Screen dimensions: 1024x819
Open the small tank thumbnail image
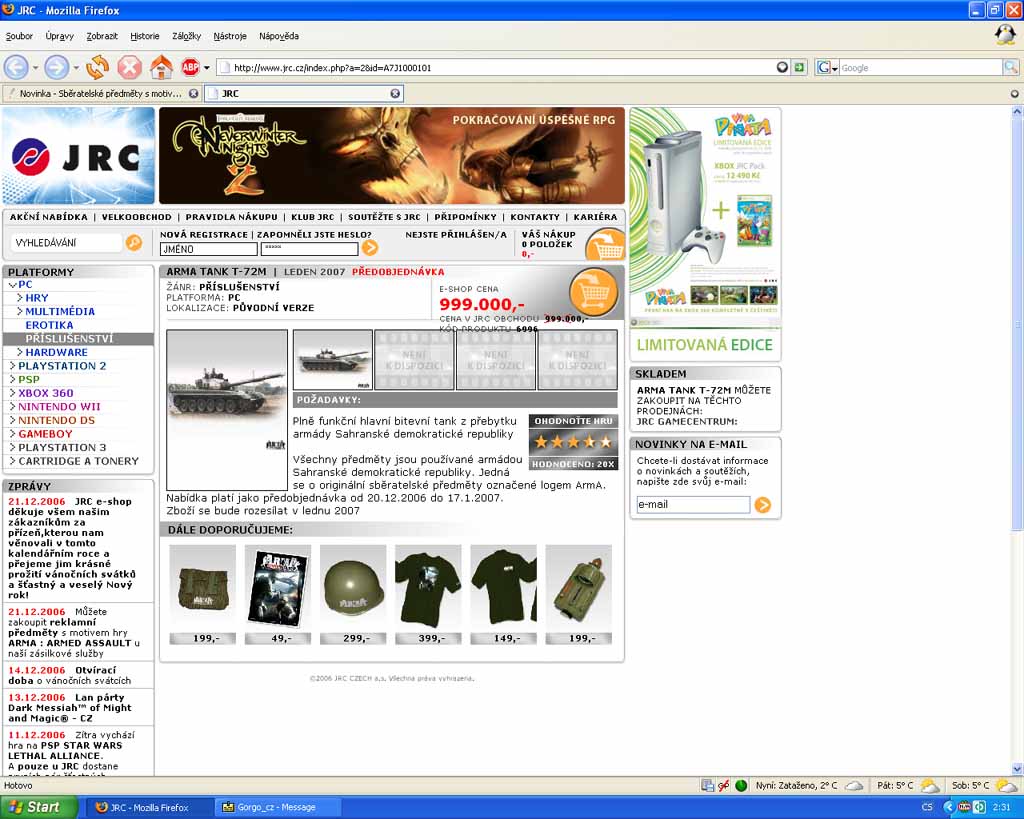[x=332, y=360]
